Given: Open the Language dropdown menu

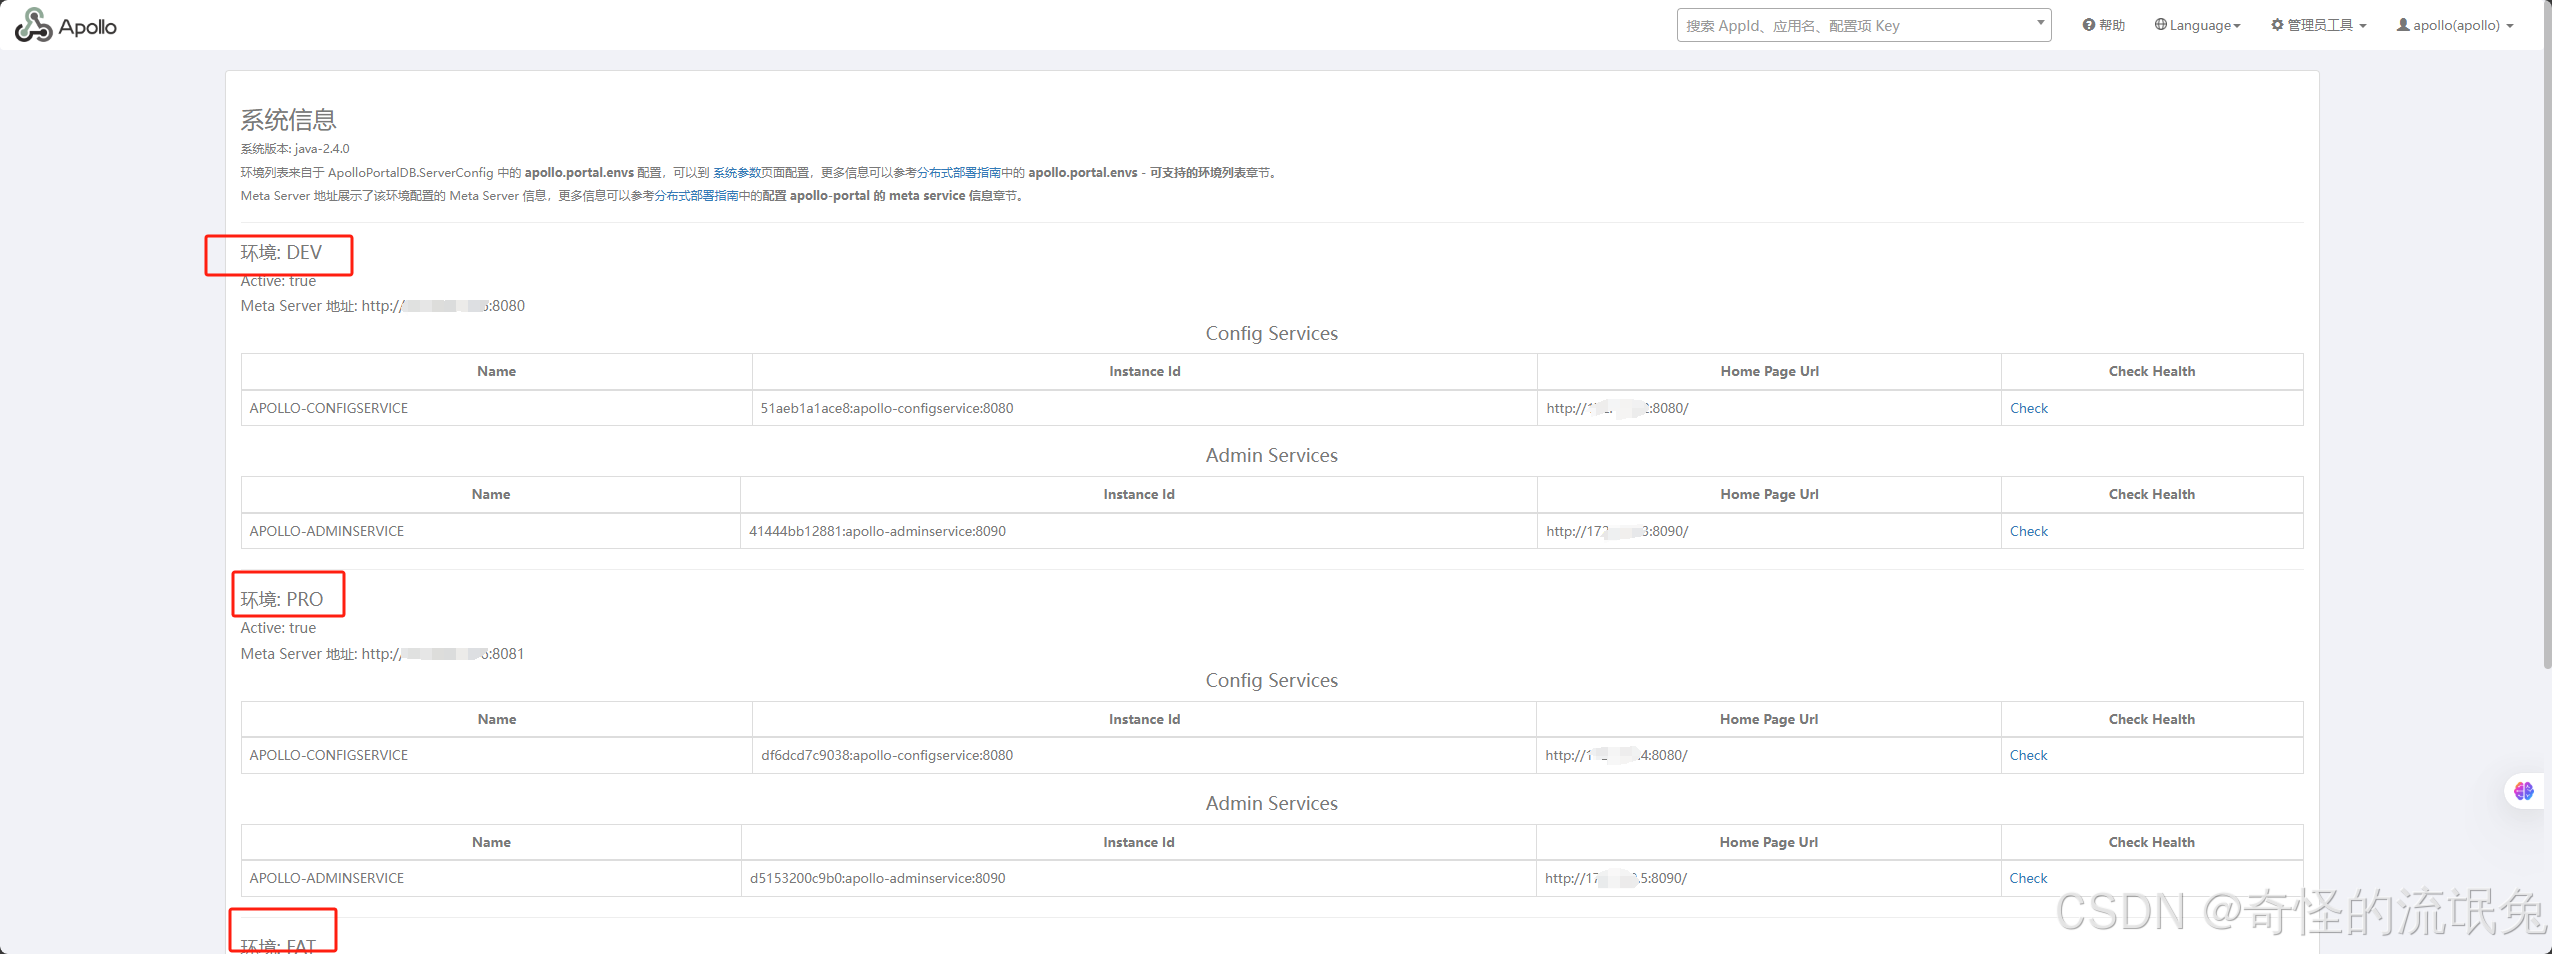Looking at the screenshot, I should click(2198, 24).
